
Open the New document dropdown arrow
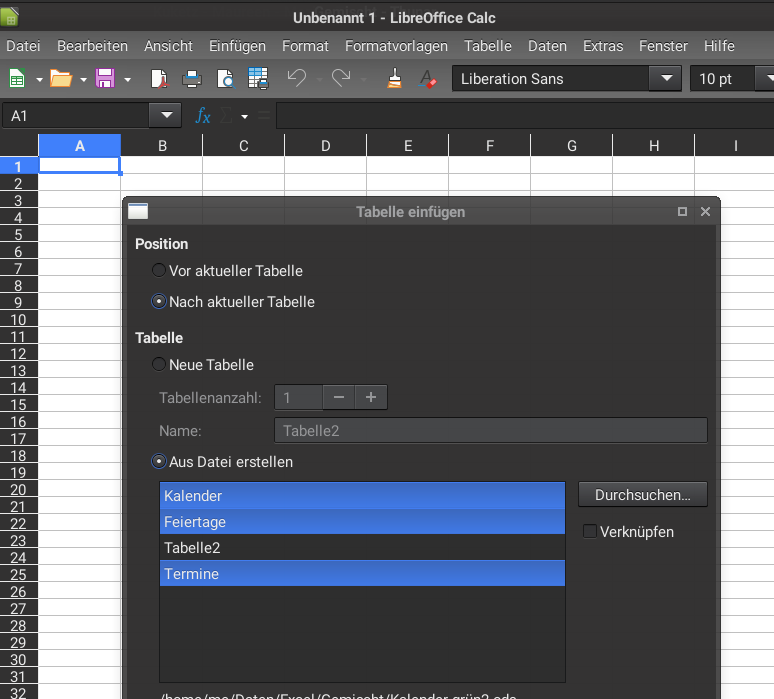[39, 79]
